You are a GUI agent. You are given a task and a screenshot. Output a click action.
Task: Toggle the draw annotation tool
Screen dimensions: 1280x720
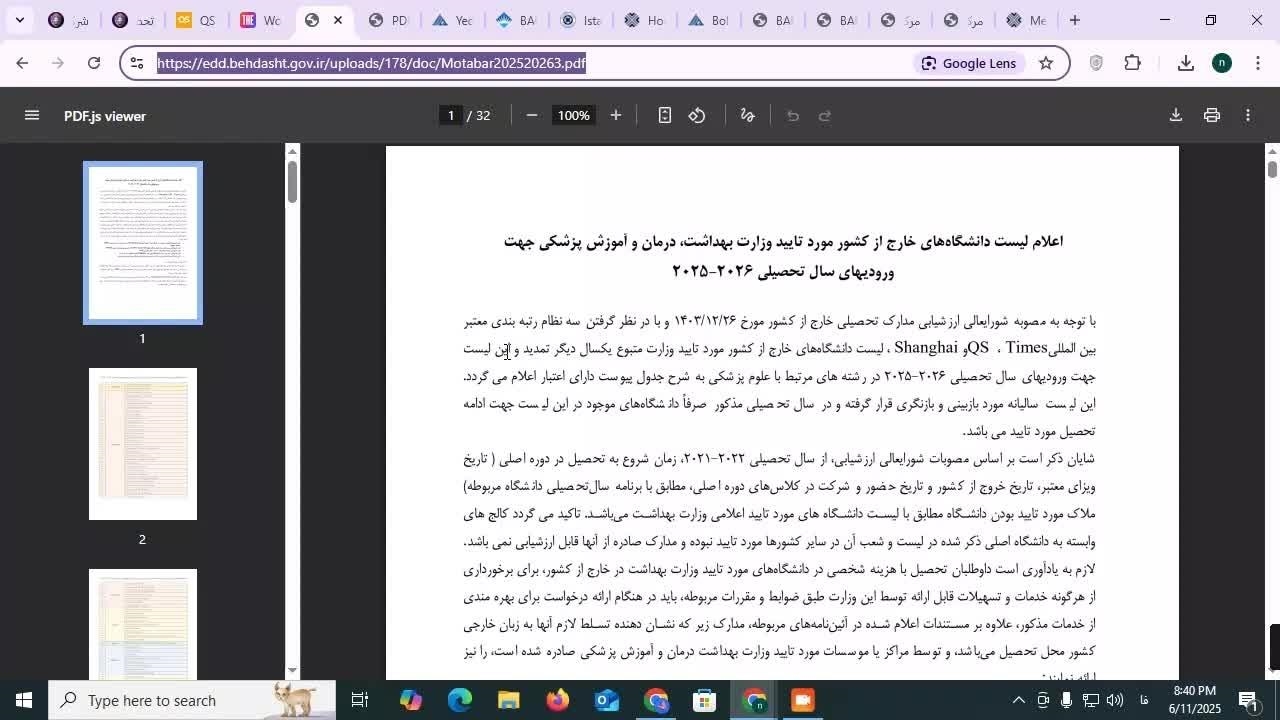point(747,115)
